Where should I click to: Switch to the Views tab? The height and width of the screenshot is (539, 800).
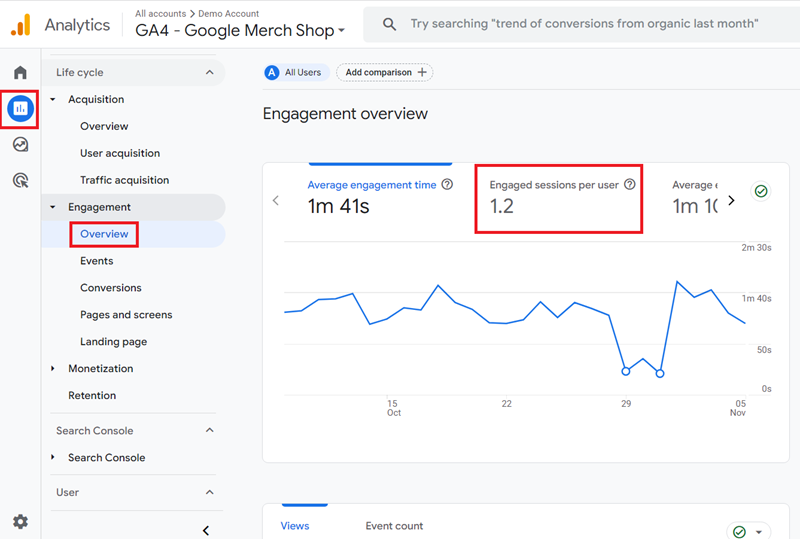coord(295,526)
